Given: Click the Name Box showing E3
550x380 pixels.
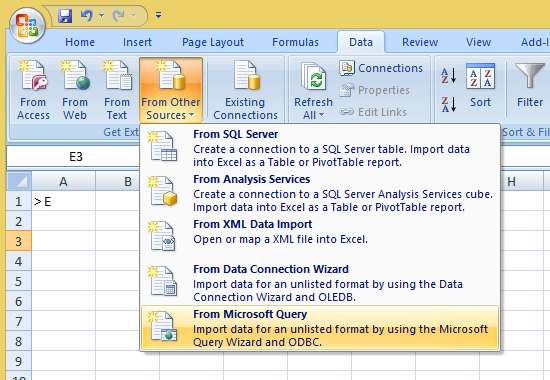Looking at the screenshot, I should click(x=73, y=156).
